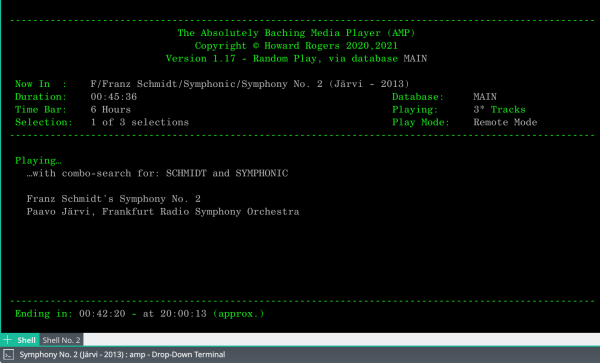Click the 'Ending in: 00:42:20' countdown

point(70,314)
